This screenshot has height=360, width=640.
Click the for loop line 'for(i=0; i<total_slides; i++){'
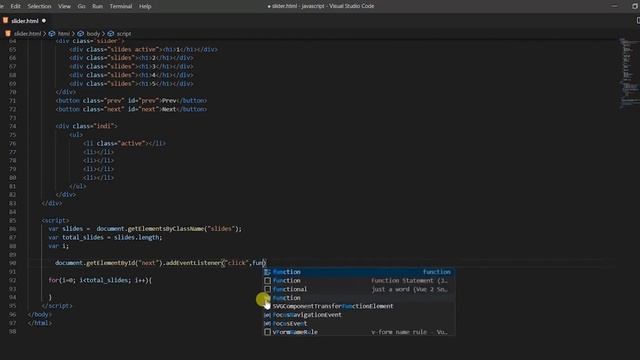(100, 280)
